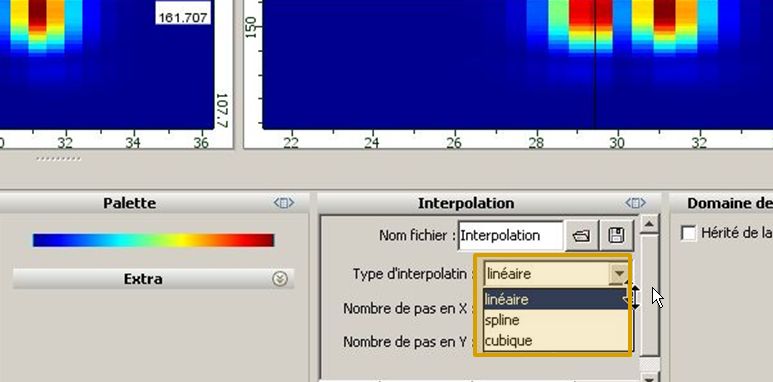Screen dimensions: 773x382
Task: Open interpolation file with folder icon
Action: (582, 236)
